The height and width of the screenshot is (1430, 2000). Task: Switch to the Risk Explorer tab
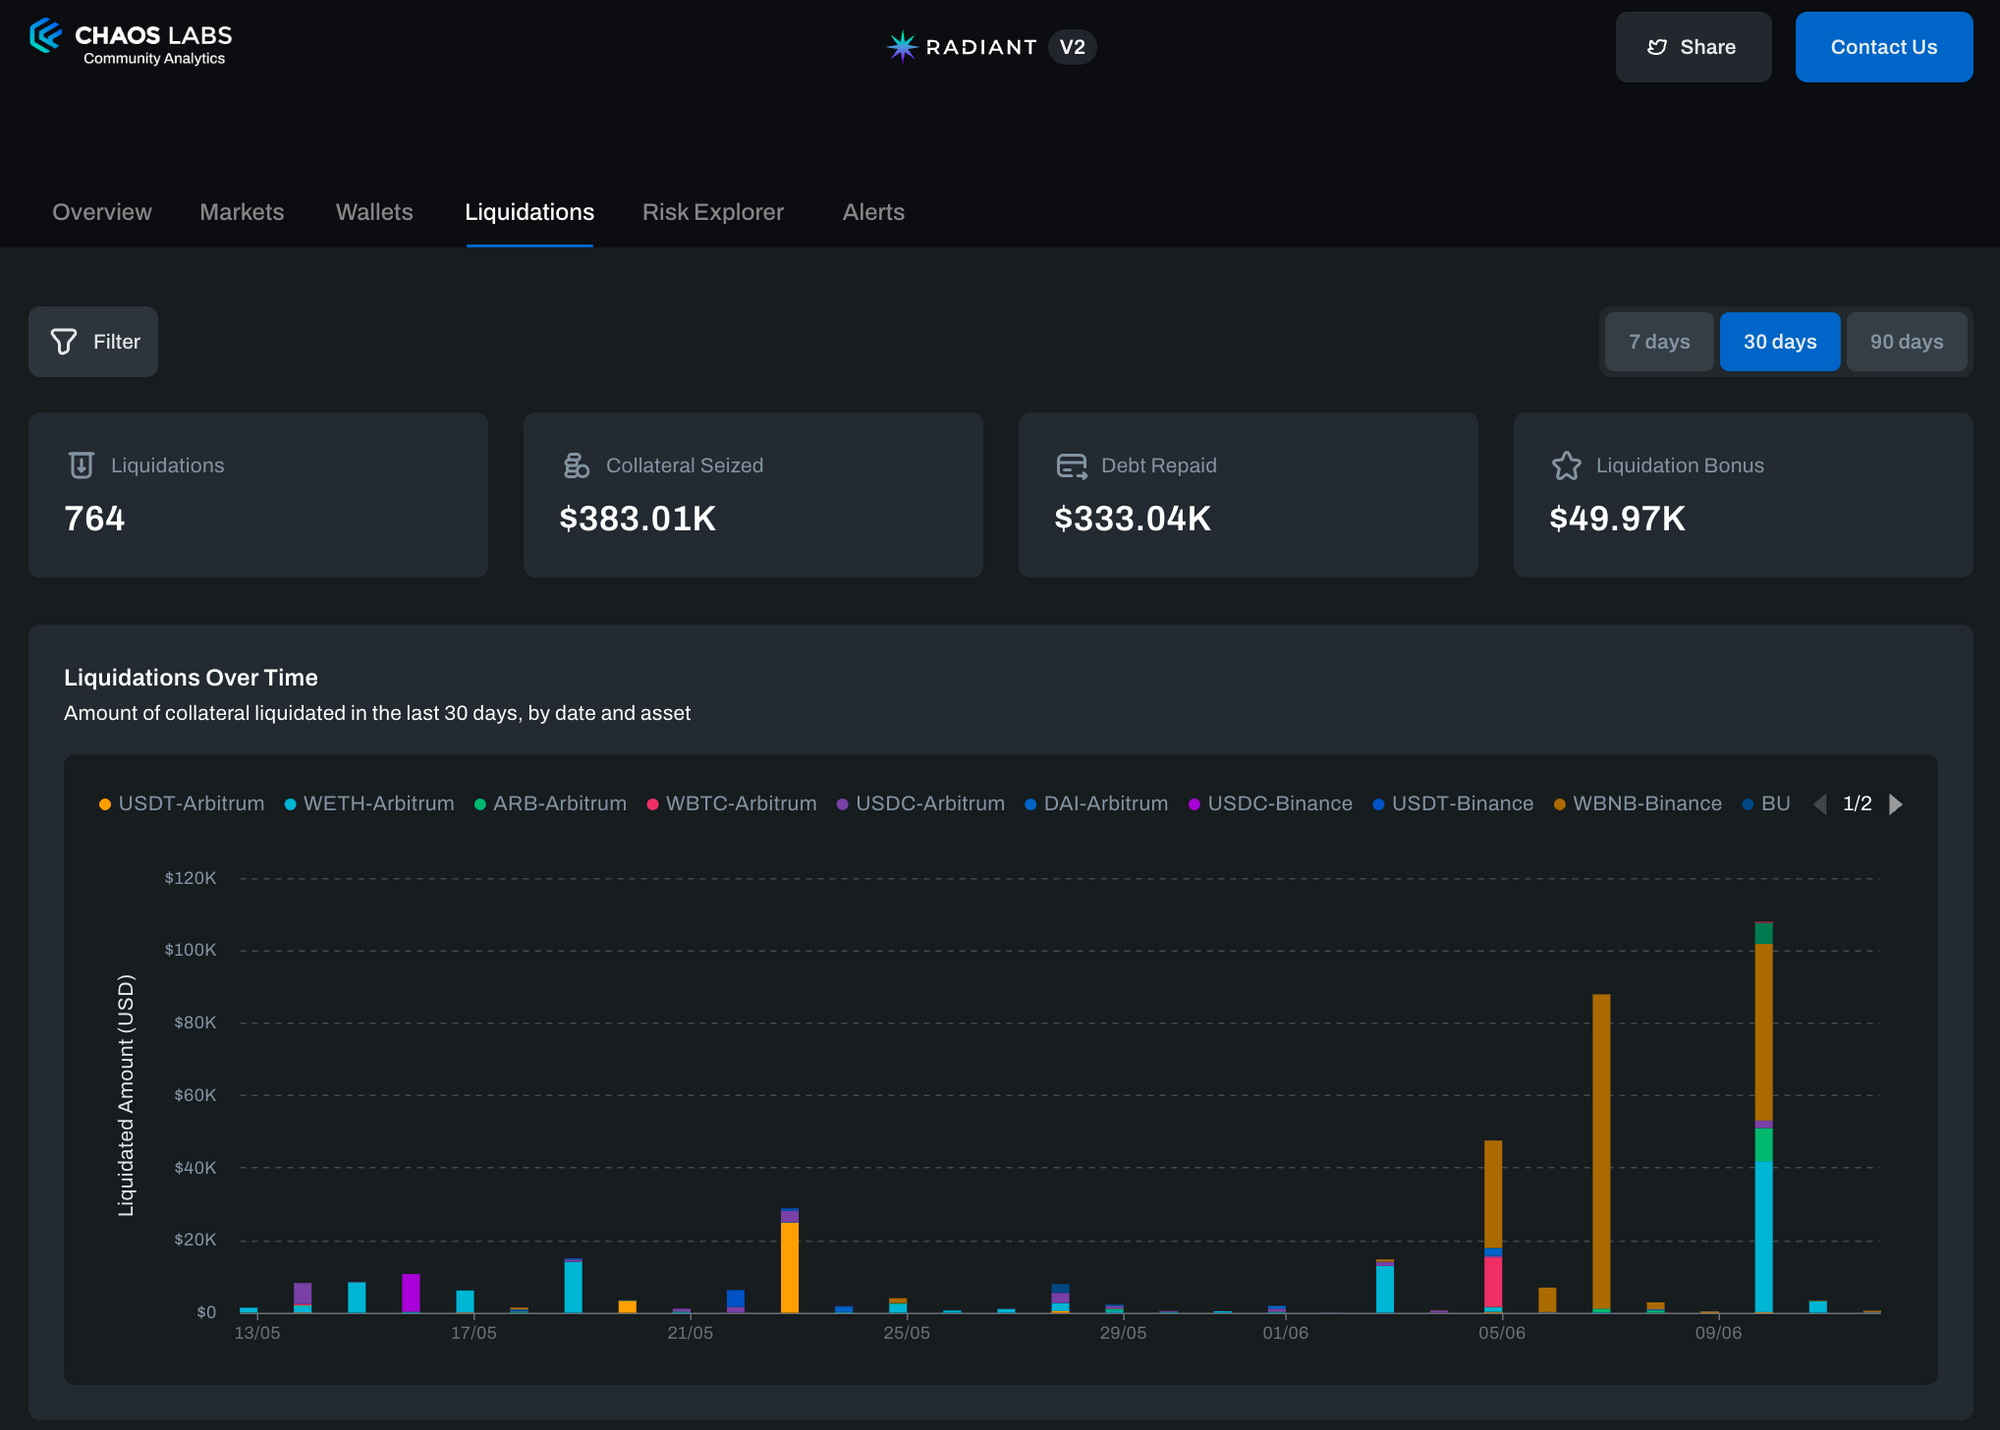pos(713,212)
